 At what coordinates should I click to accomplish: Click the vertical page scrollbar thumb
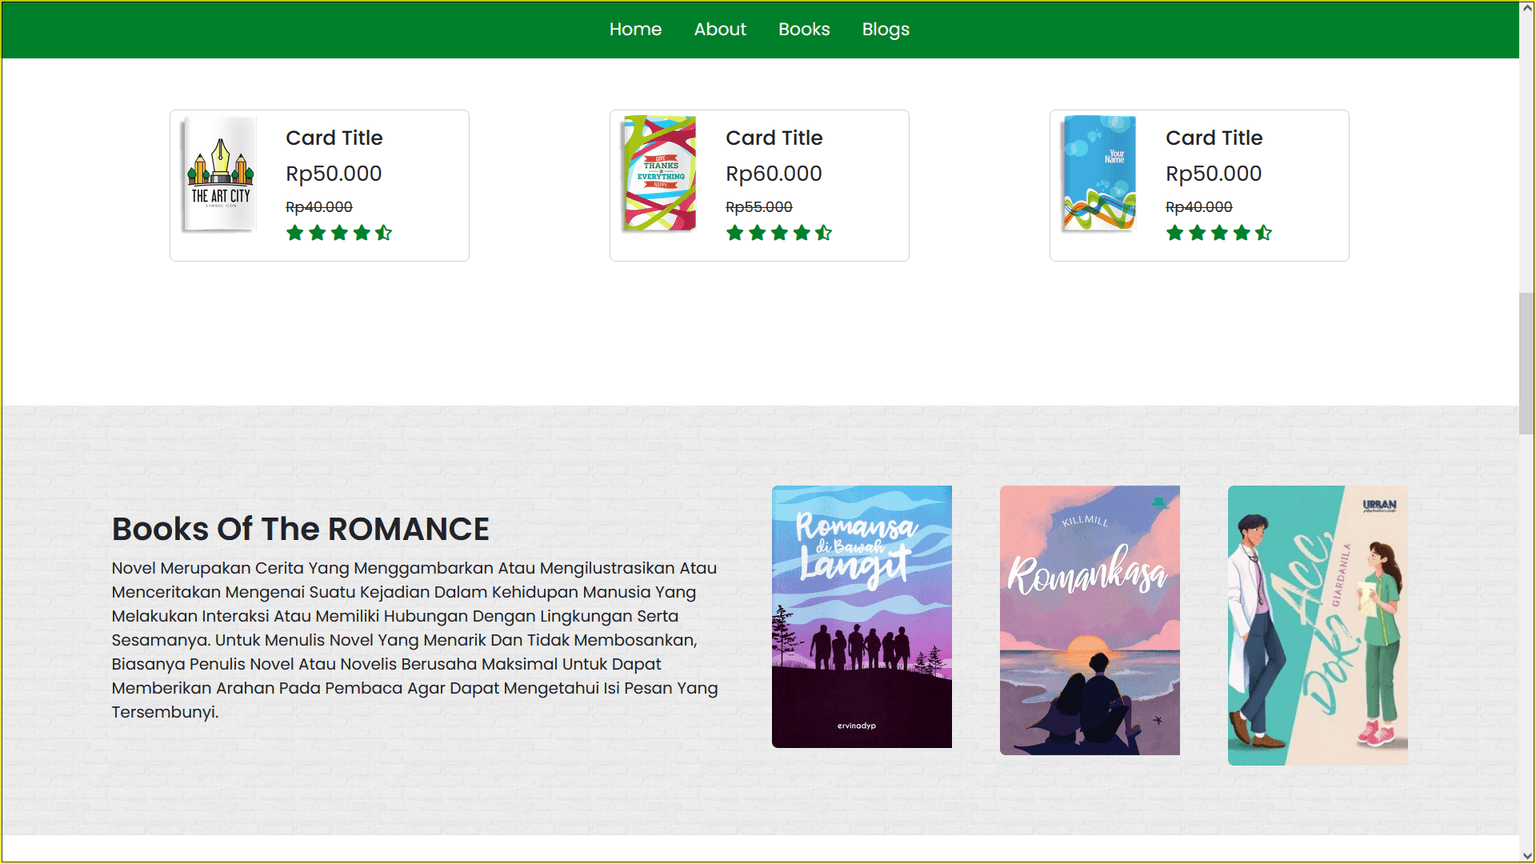click(x=1526, y=362)
